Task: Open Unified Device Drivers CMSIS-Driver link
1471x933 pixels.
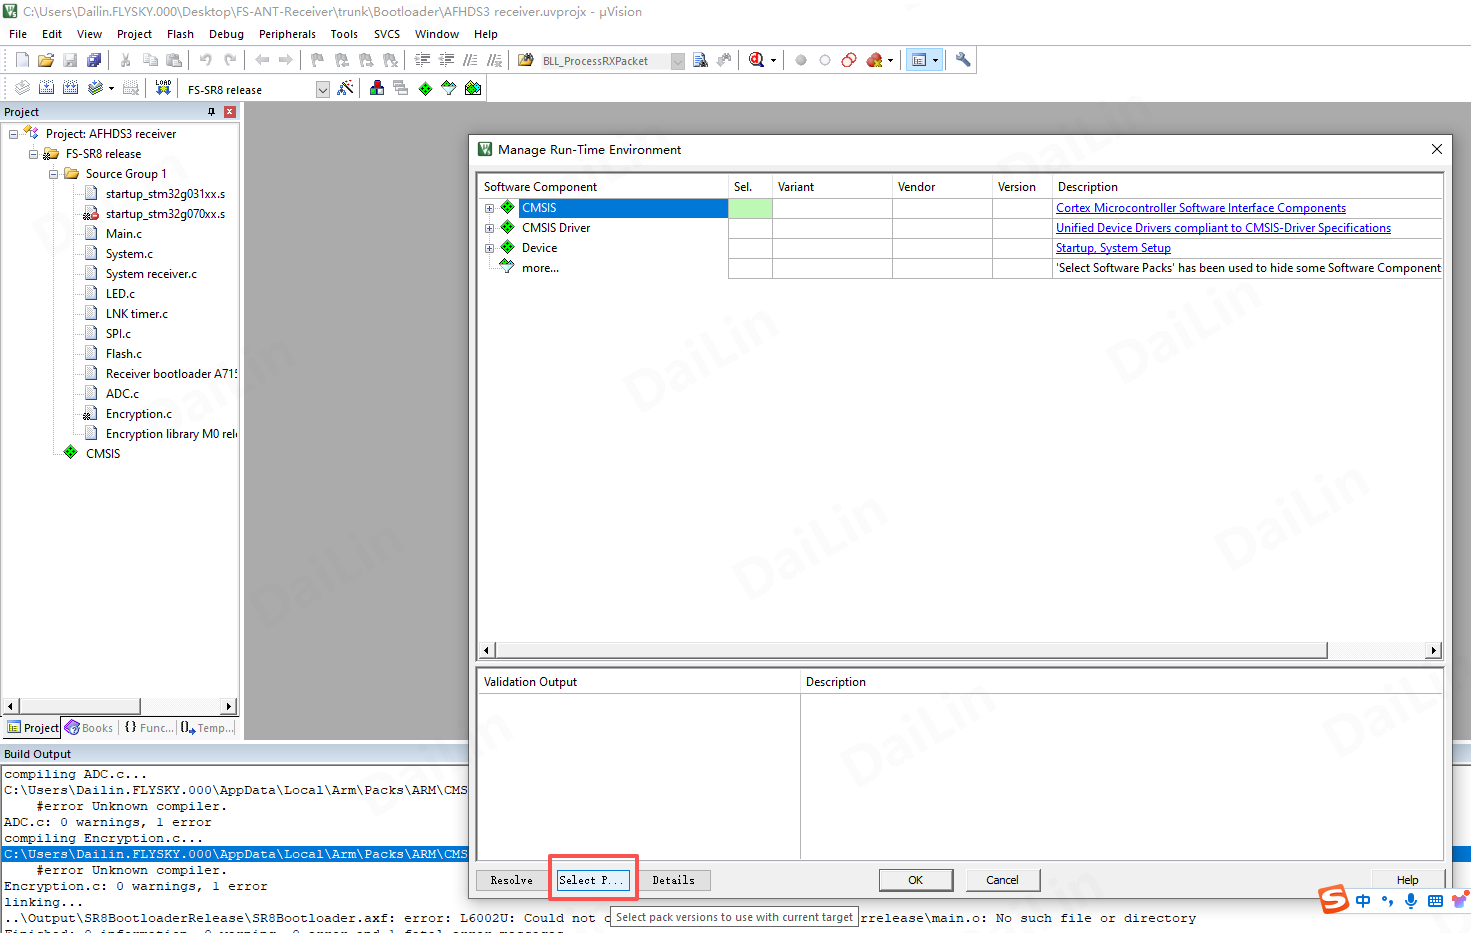Action: 1223,228
